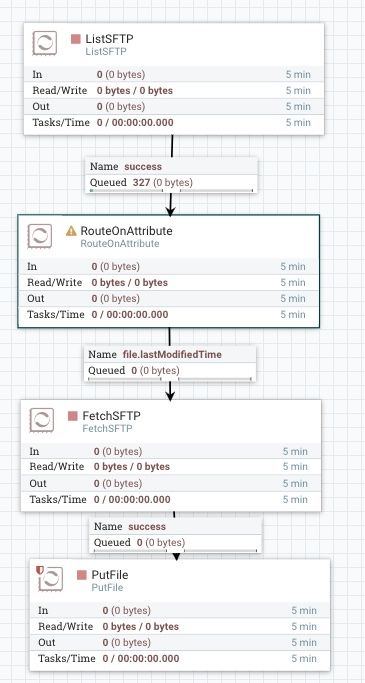Click the red stopped indicator beside ListSFTP
This screenshot has width=365, height=683.
click(76, 39)
